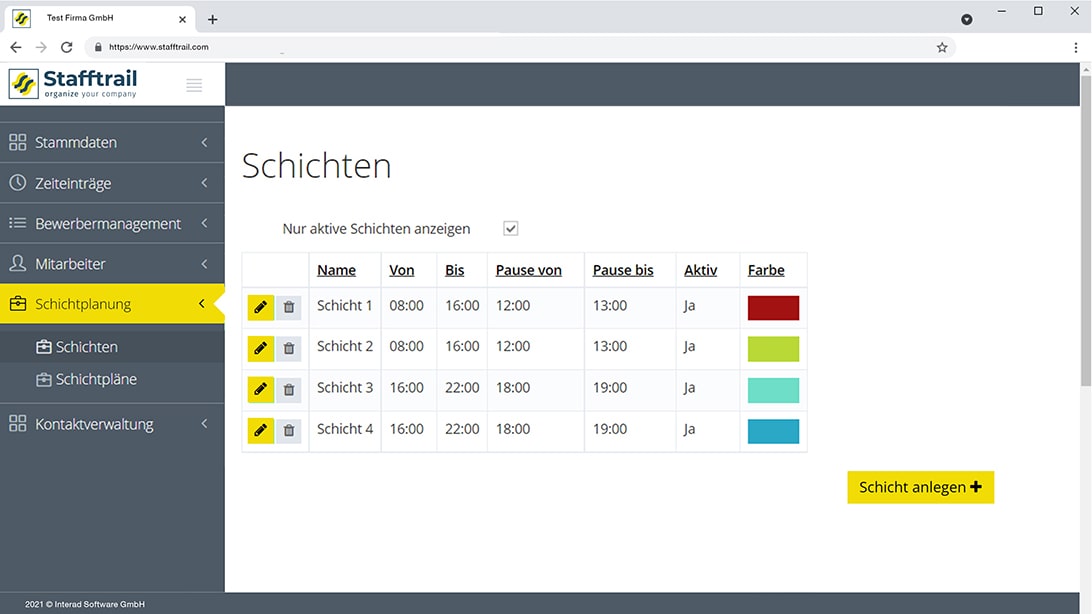Expand the Kontaktverwaltung chevron

point(204,423)
